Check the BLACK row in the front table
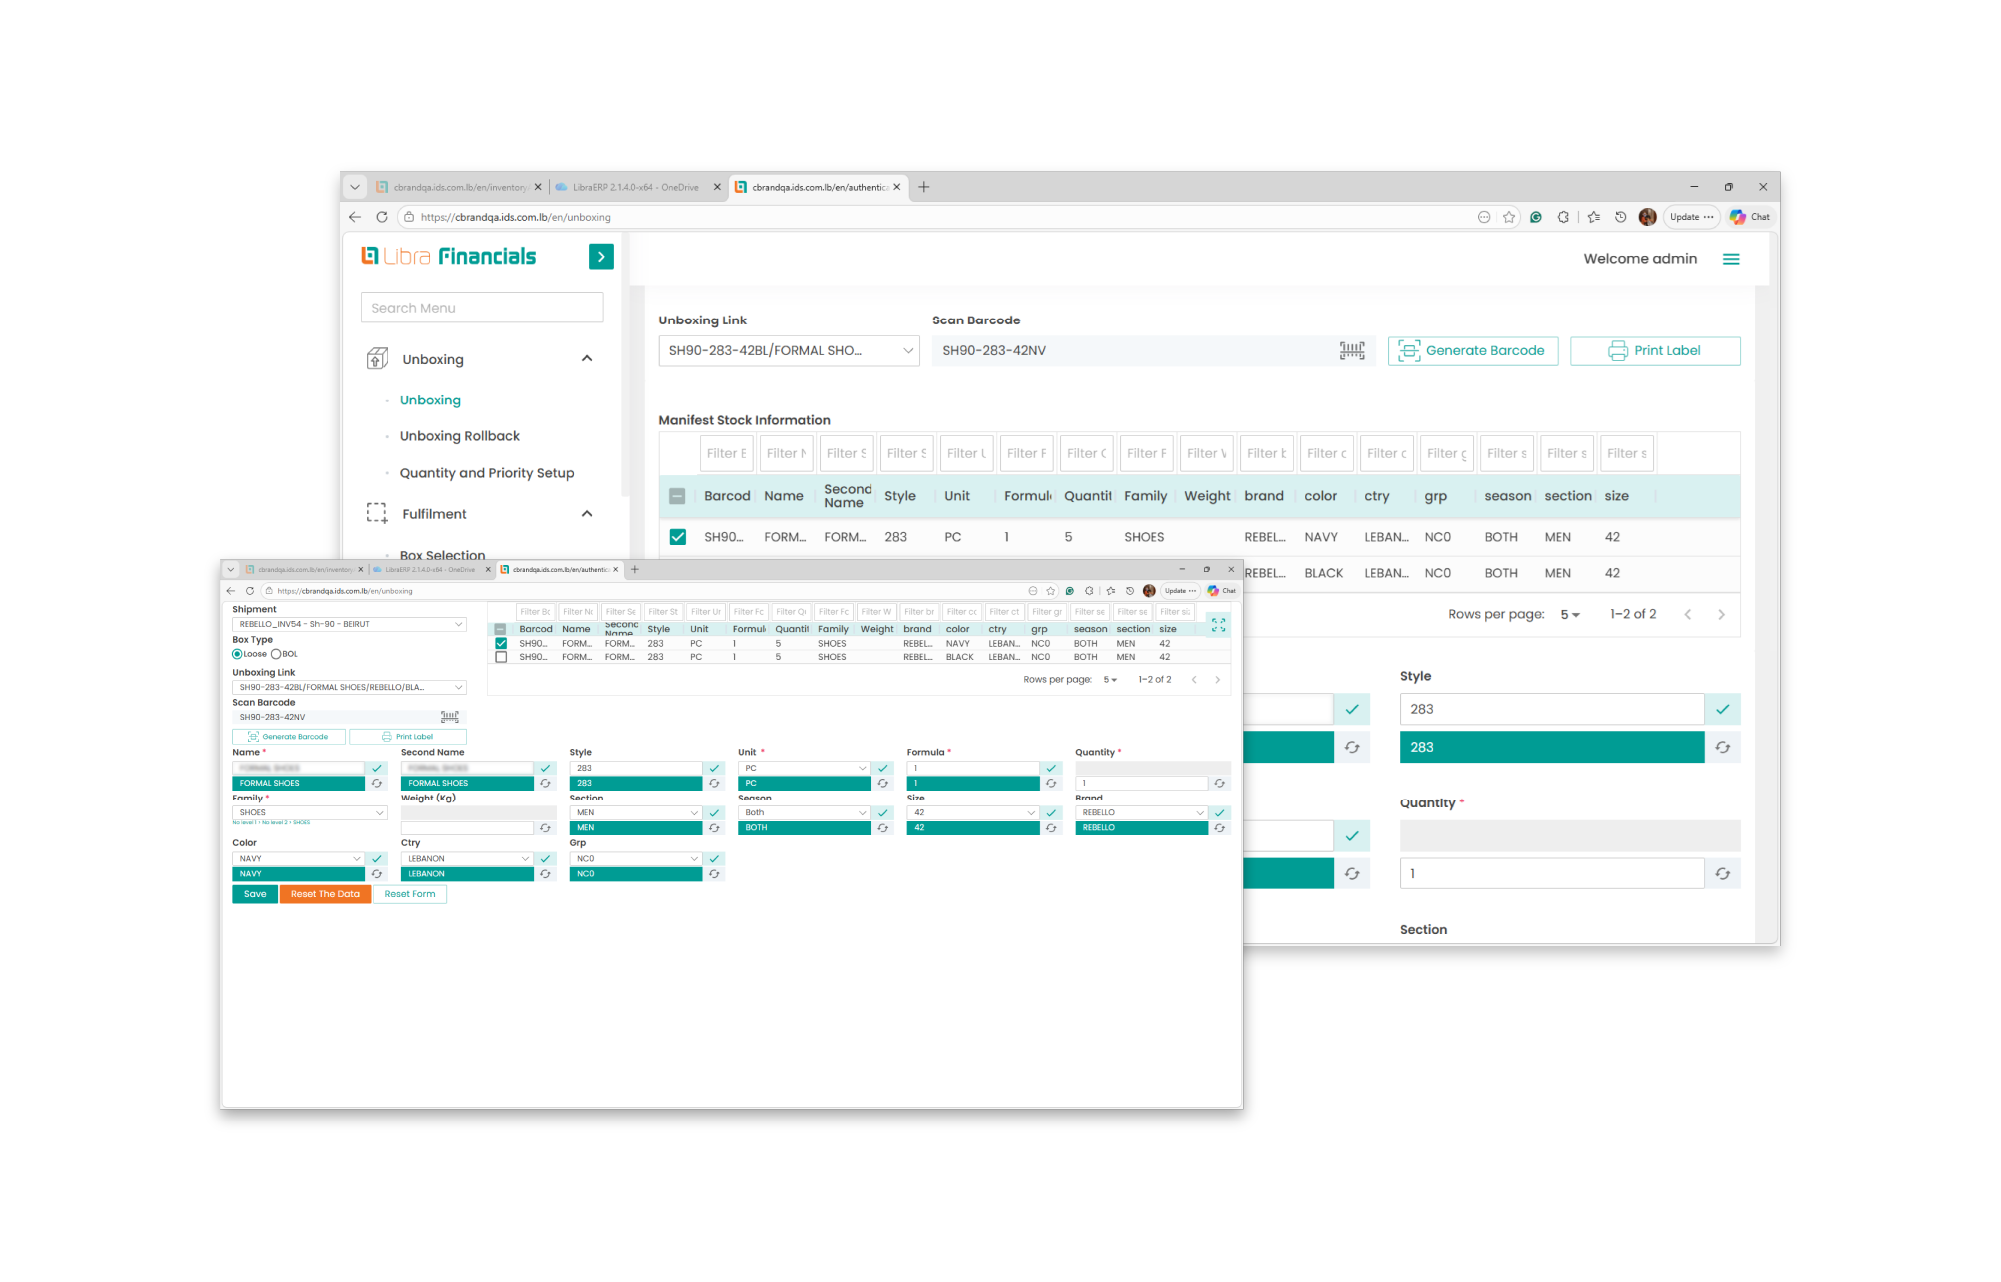 pyautogui.click(x=501, y=657)
